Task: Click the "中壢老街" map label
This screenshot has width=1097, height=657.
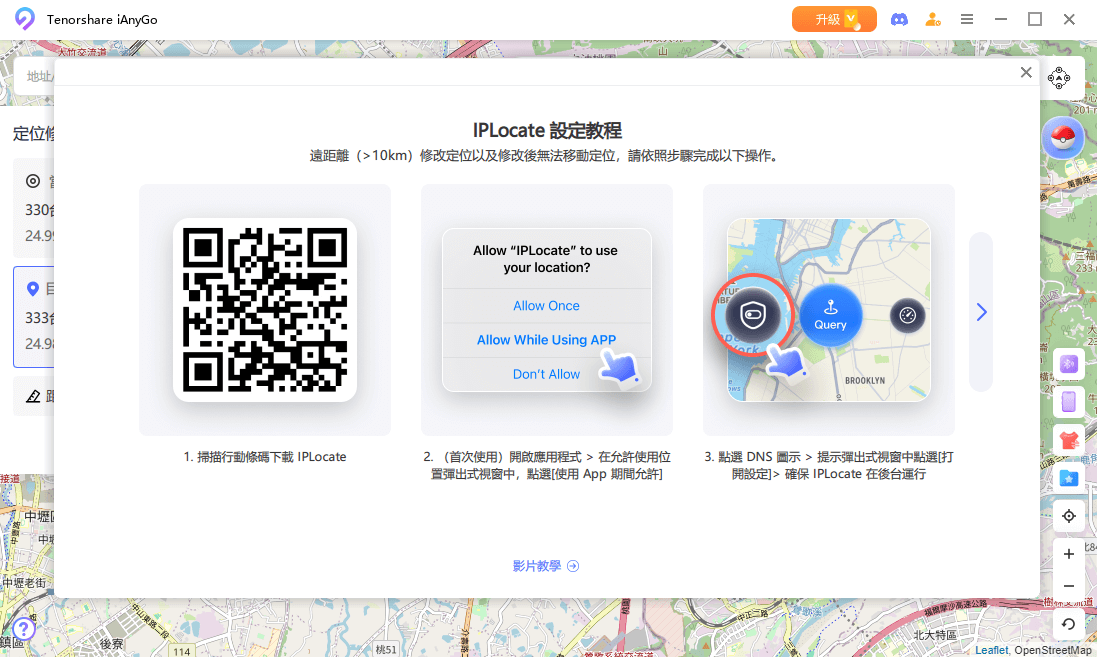Action: (24, 582)
